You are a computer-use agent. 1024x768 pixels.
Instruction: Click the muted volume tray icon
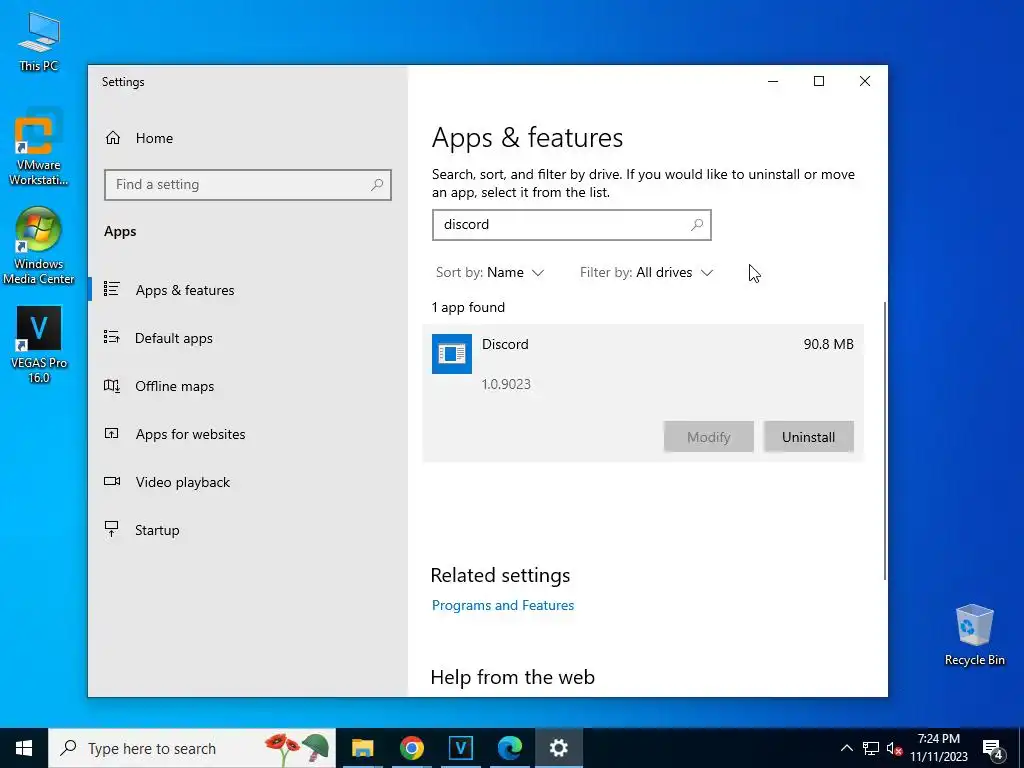pos(894,748)
